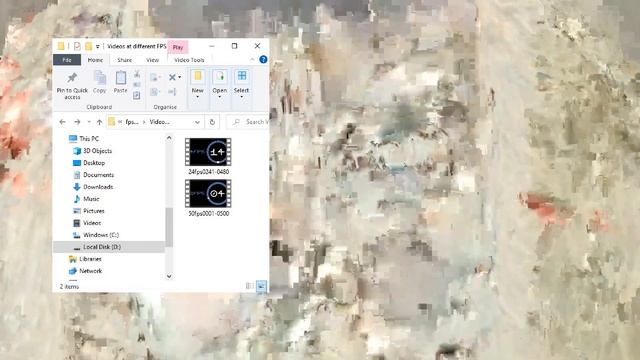Go up one folder level arrow
Viewport: 640px width, 360px height.
(99, 122)
